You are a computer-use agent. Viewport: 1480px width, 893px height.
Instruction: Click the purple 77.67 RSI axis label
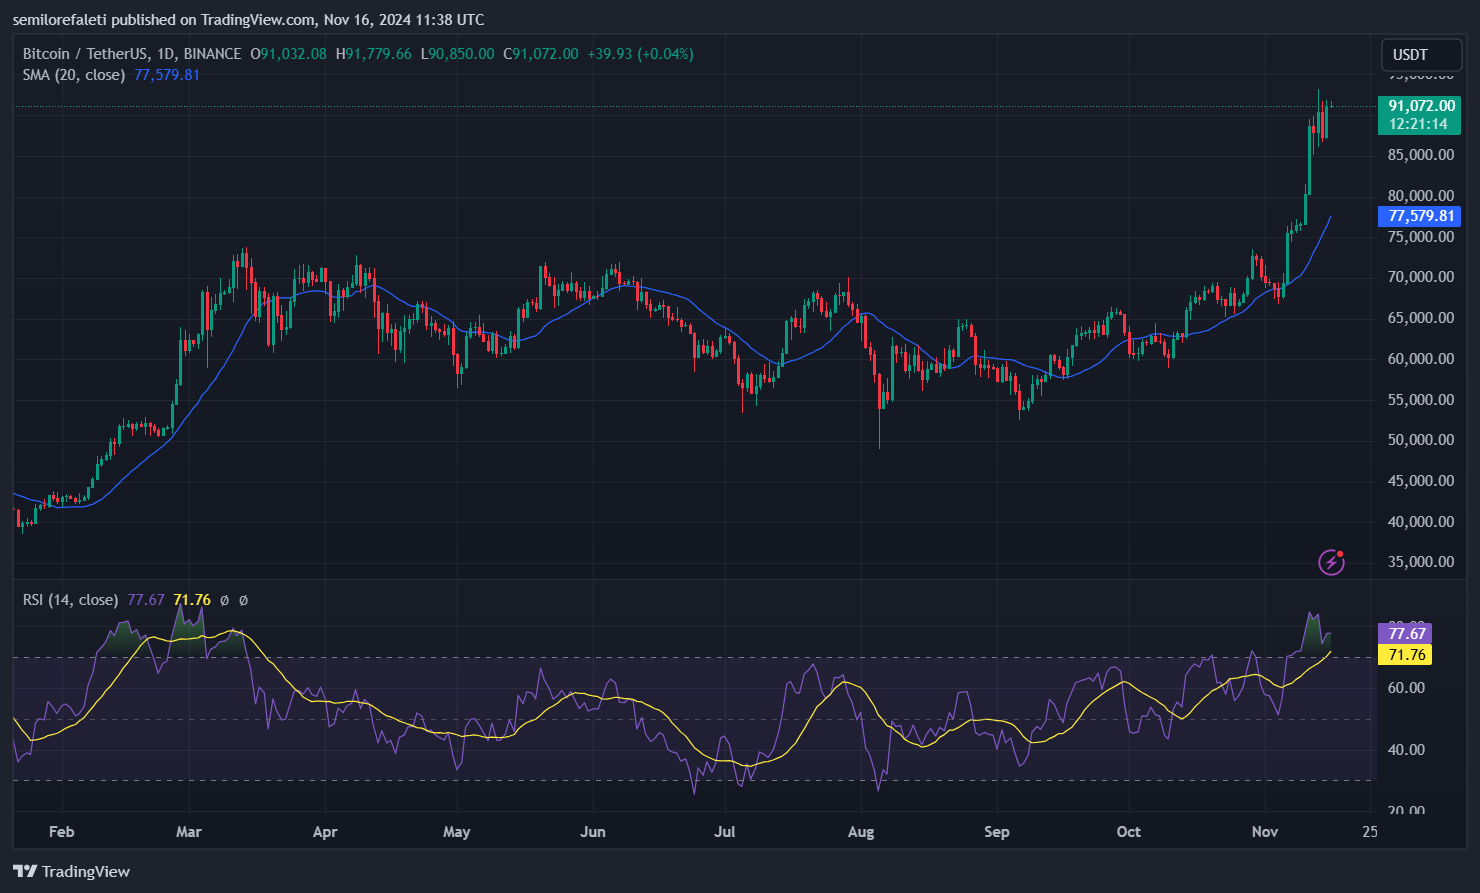[1406, 633]
